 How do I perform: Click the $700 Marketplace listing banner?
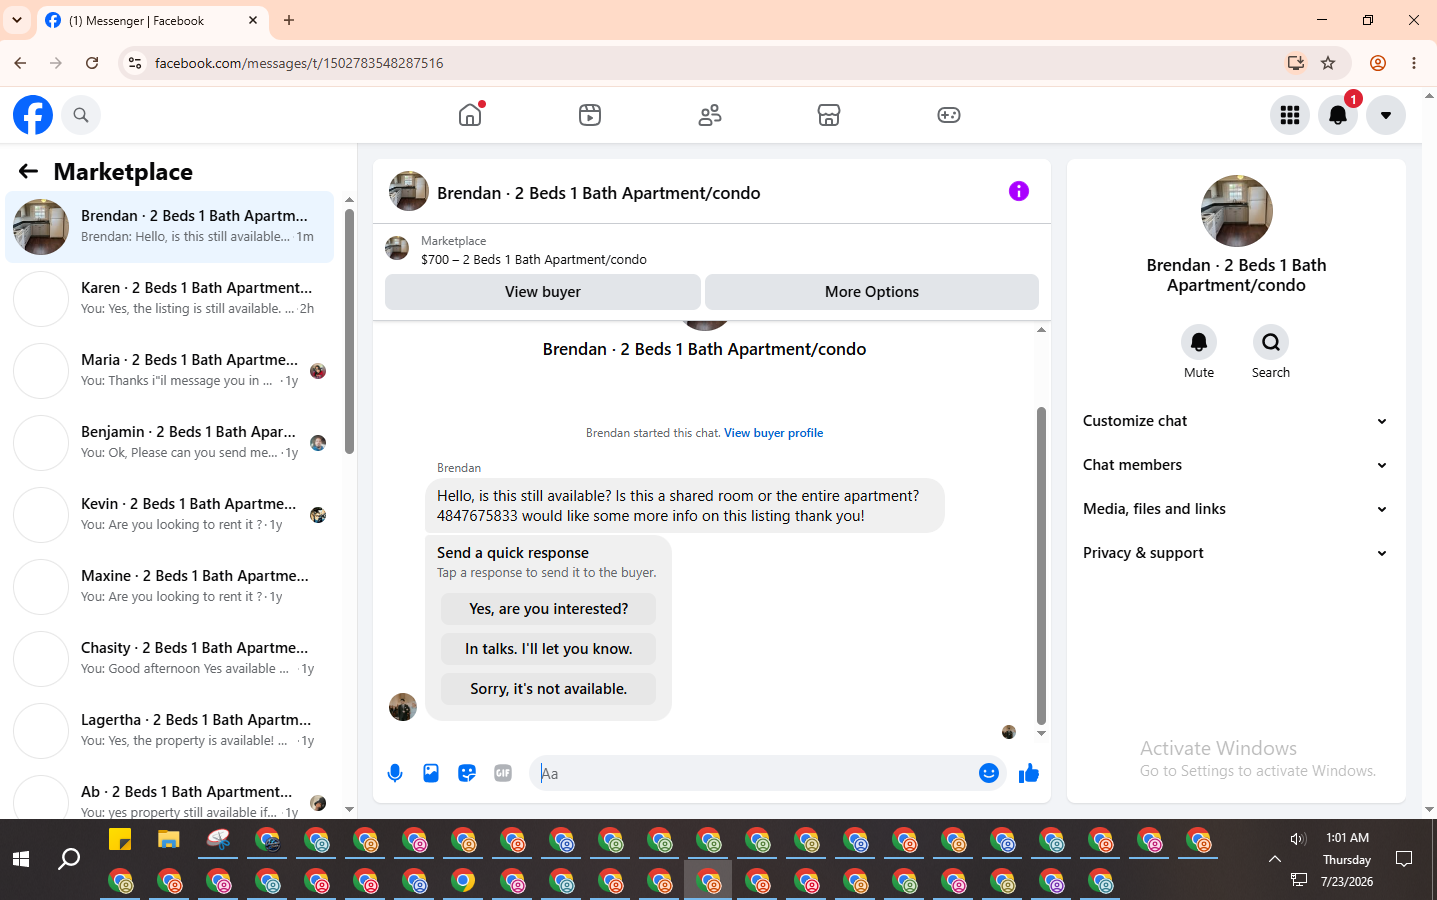(x=712, y=250)
